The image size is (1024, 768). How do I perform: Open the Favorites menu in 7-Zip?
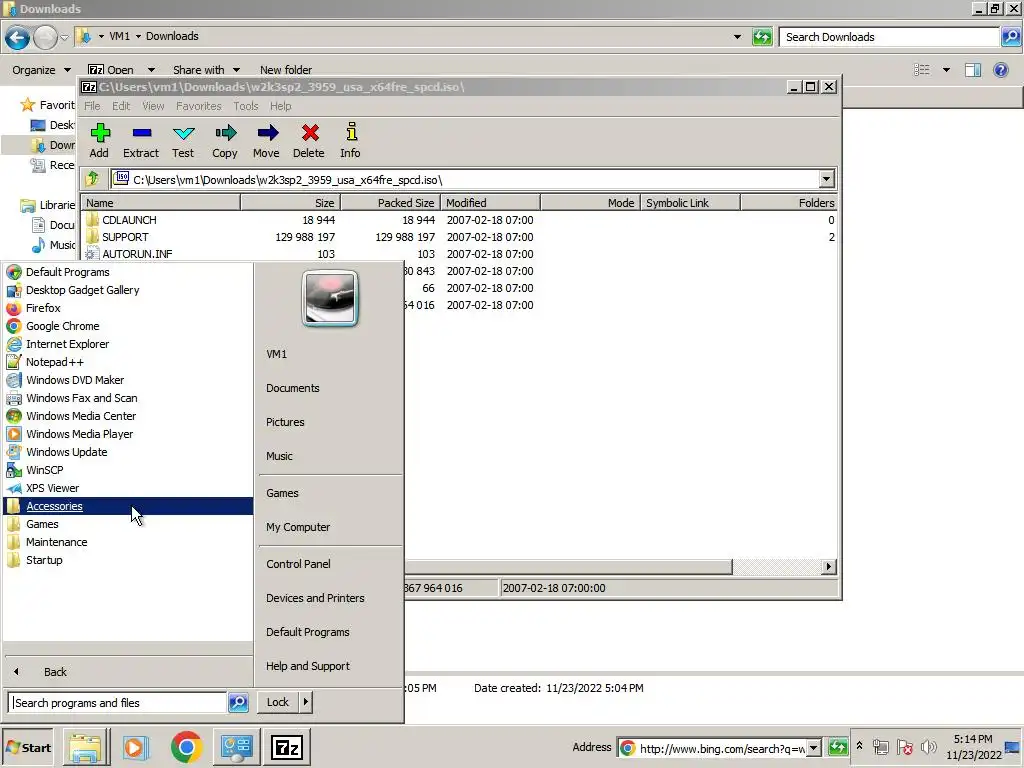pyautogui.click(x=199, y=106)
